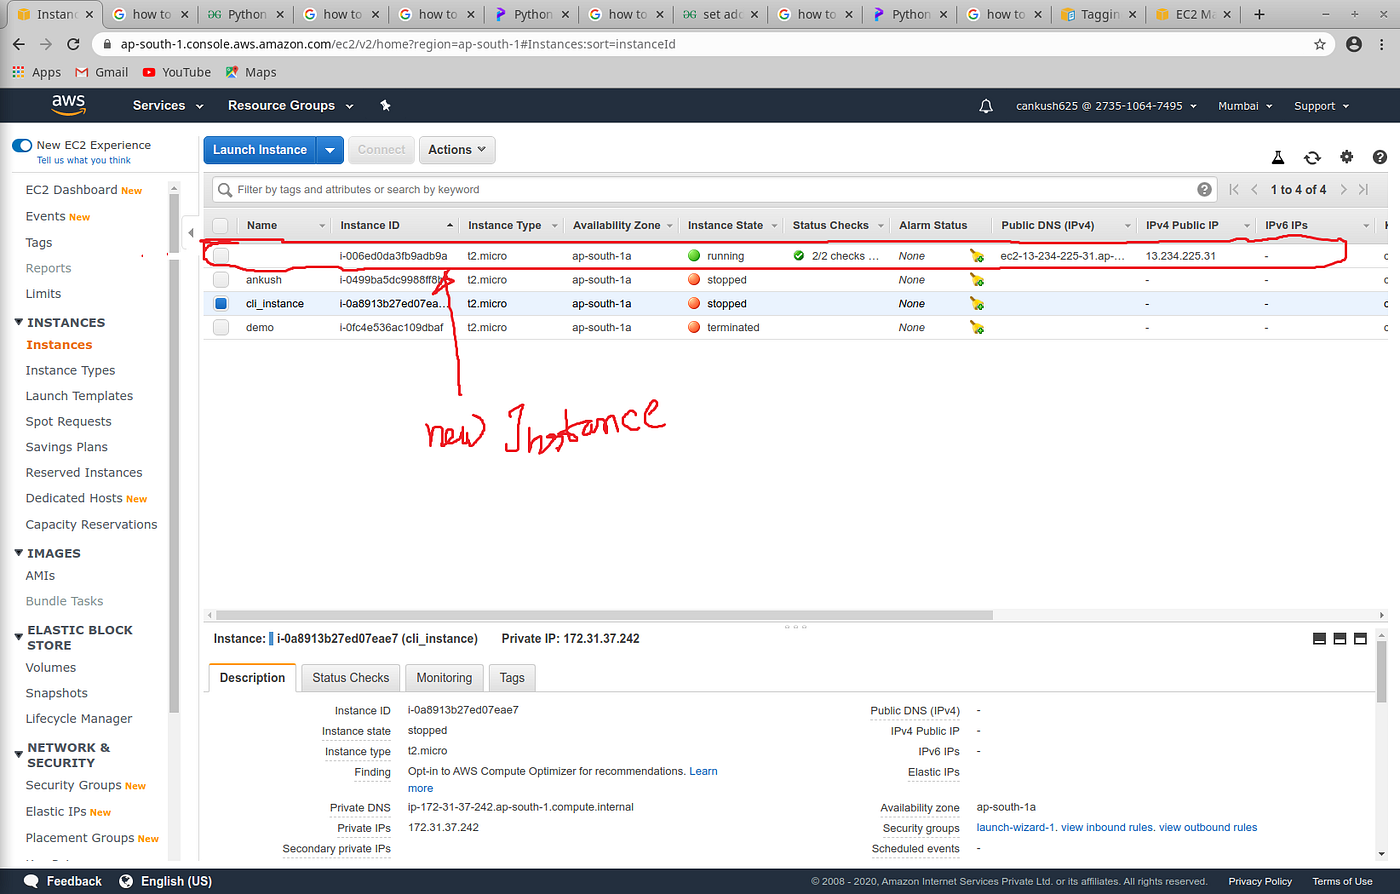Collapse the ELASTIC BLOCK STORE section
Screen dimensions: 1400x894
[x=19, y=637]
